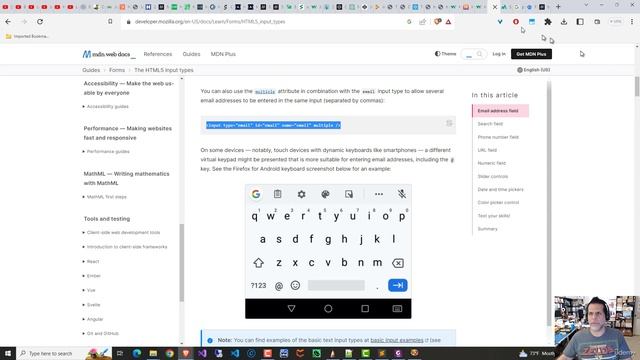Jump to Summary section
This screenshot has width=640, height=360.
point(487,229)
